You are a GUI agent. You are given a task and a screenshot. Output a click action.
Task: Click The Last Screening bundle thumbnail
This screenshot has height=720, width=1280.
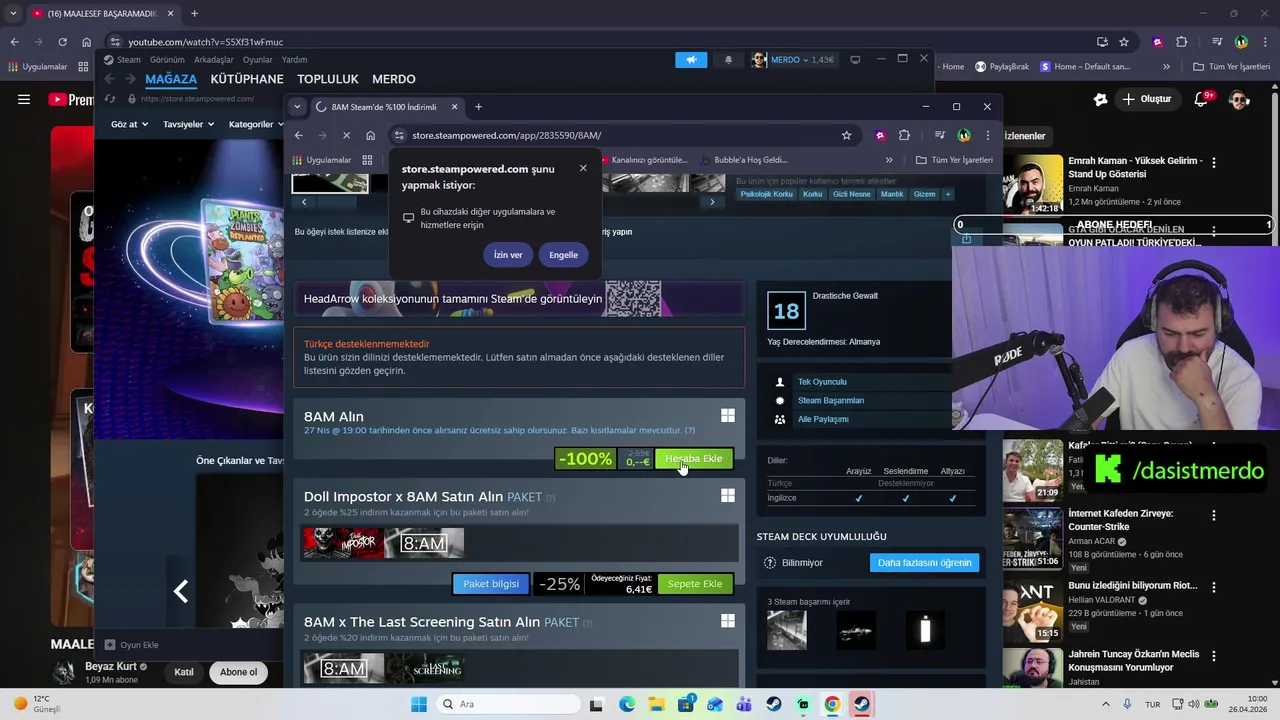coord(425,669)
